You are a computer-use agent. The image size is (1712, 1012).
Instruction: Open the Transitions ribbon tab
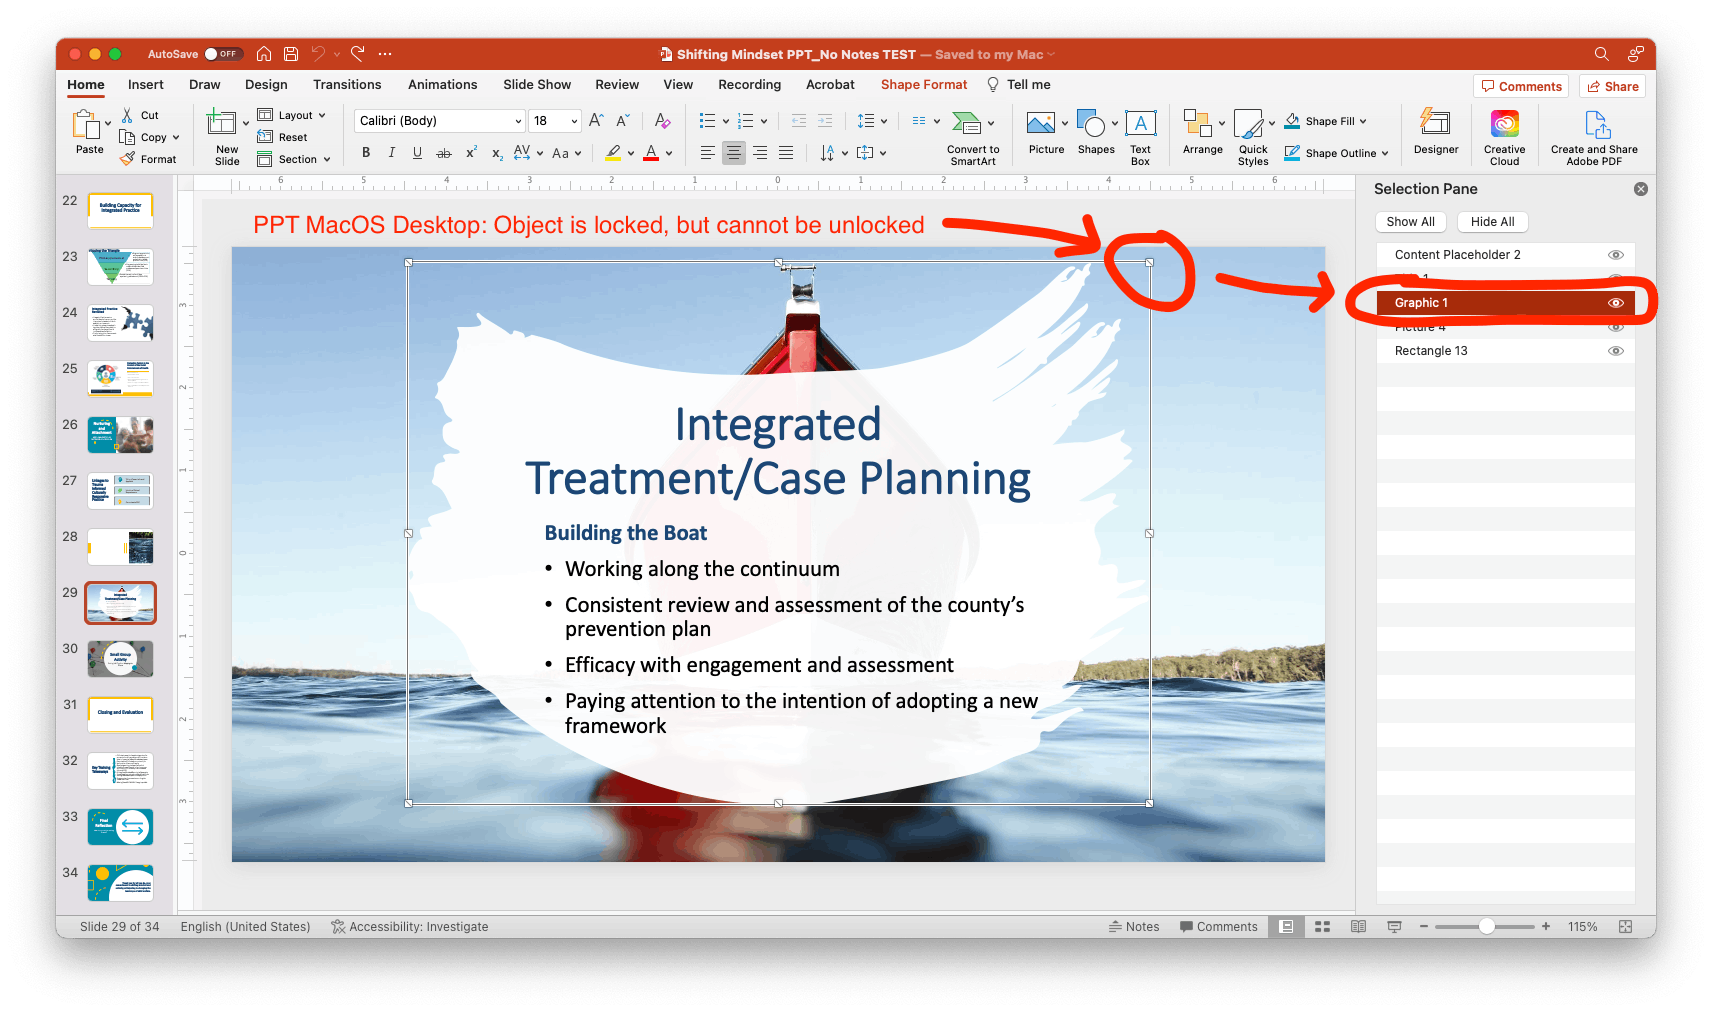[346, 84]
